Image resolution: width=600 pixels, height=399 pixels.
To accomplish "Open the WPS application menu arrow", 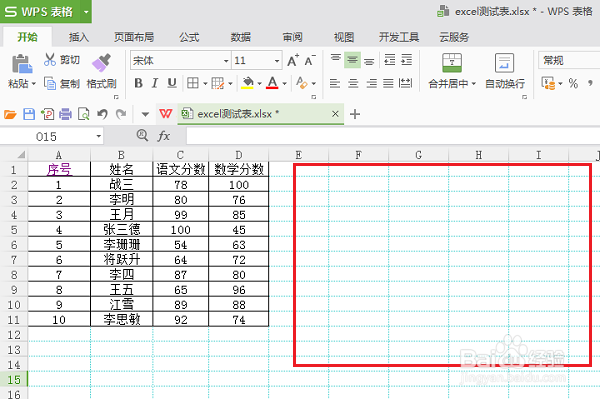I will [x=86, y=12].
